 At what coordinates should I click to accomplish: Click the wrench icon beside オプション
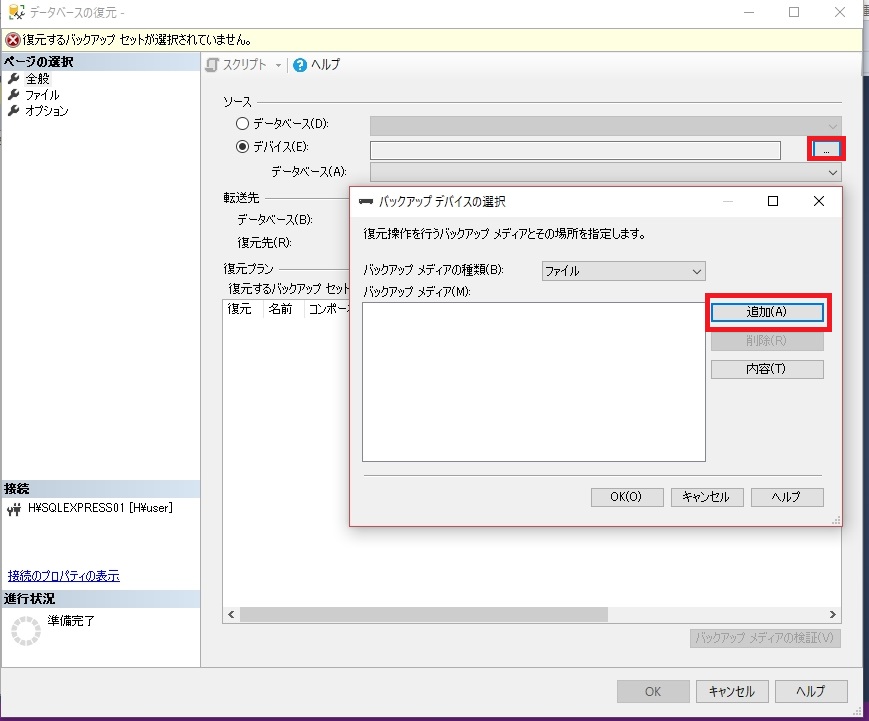pyautogui.click(x=14, y=110)
